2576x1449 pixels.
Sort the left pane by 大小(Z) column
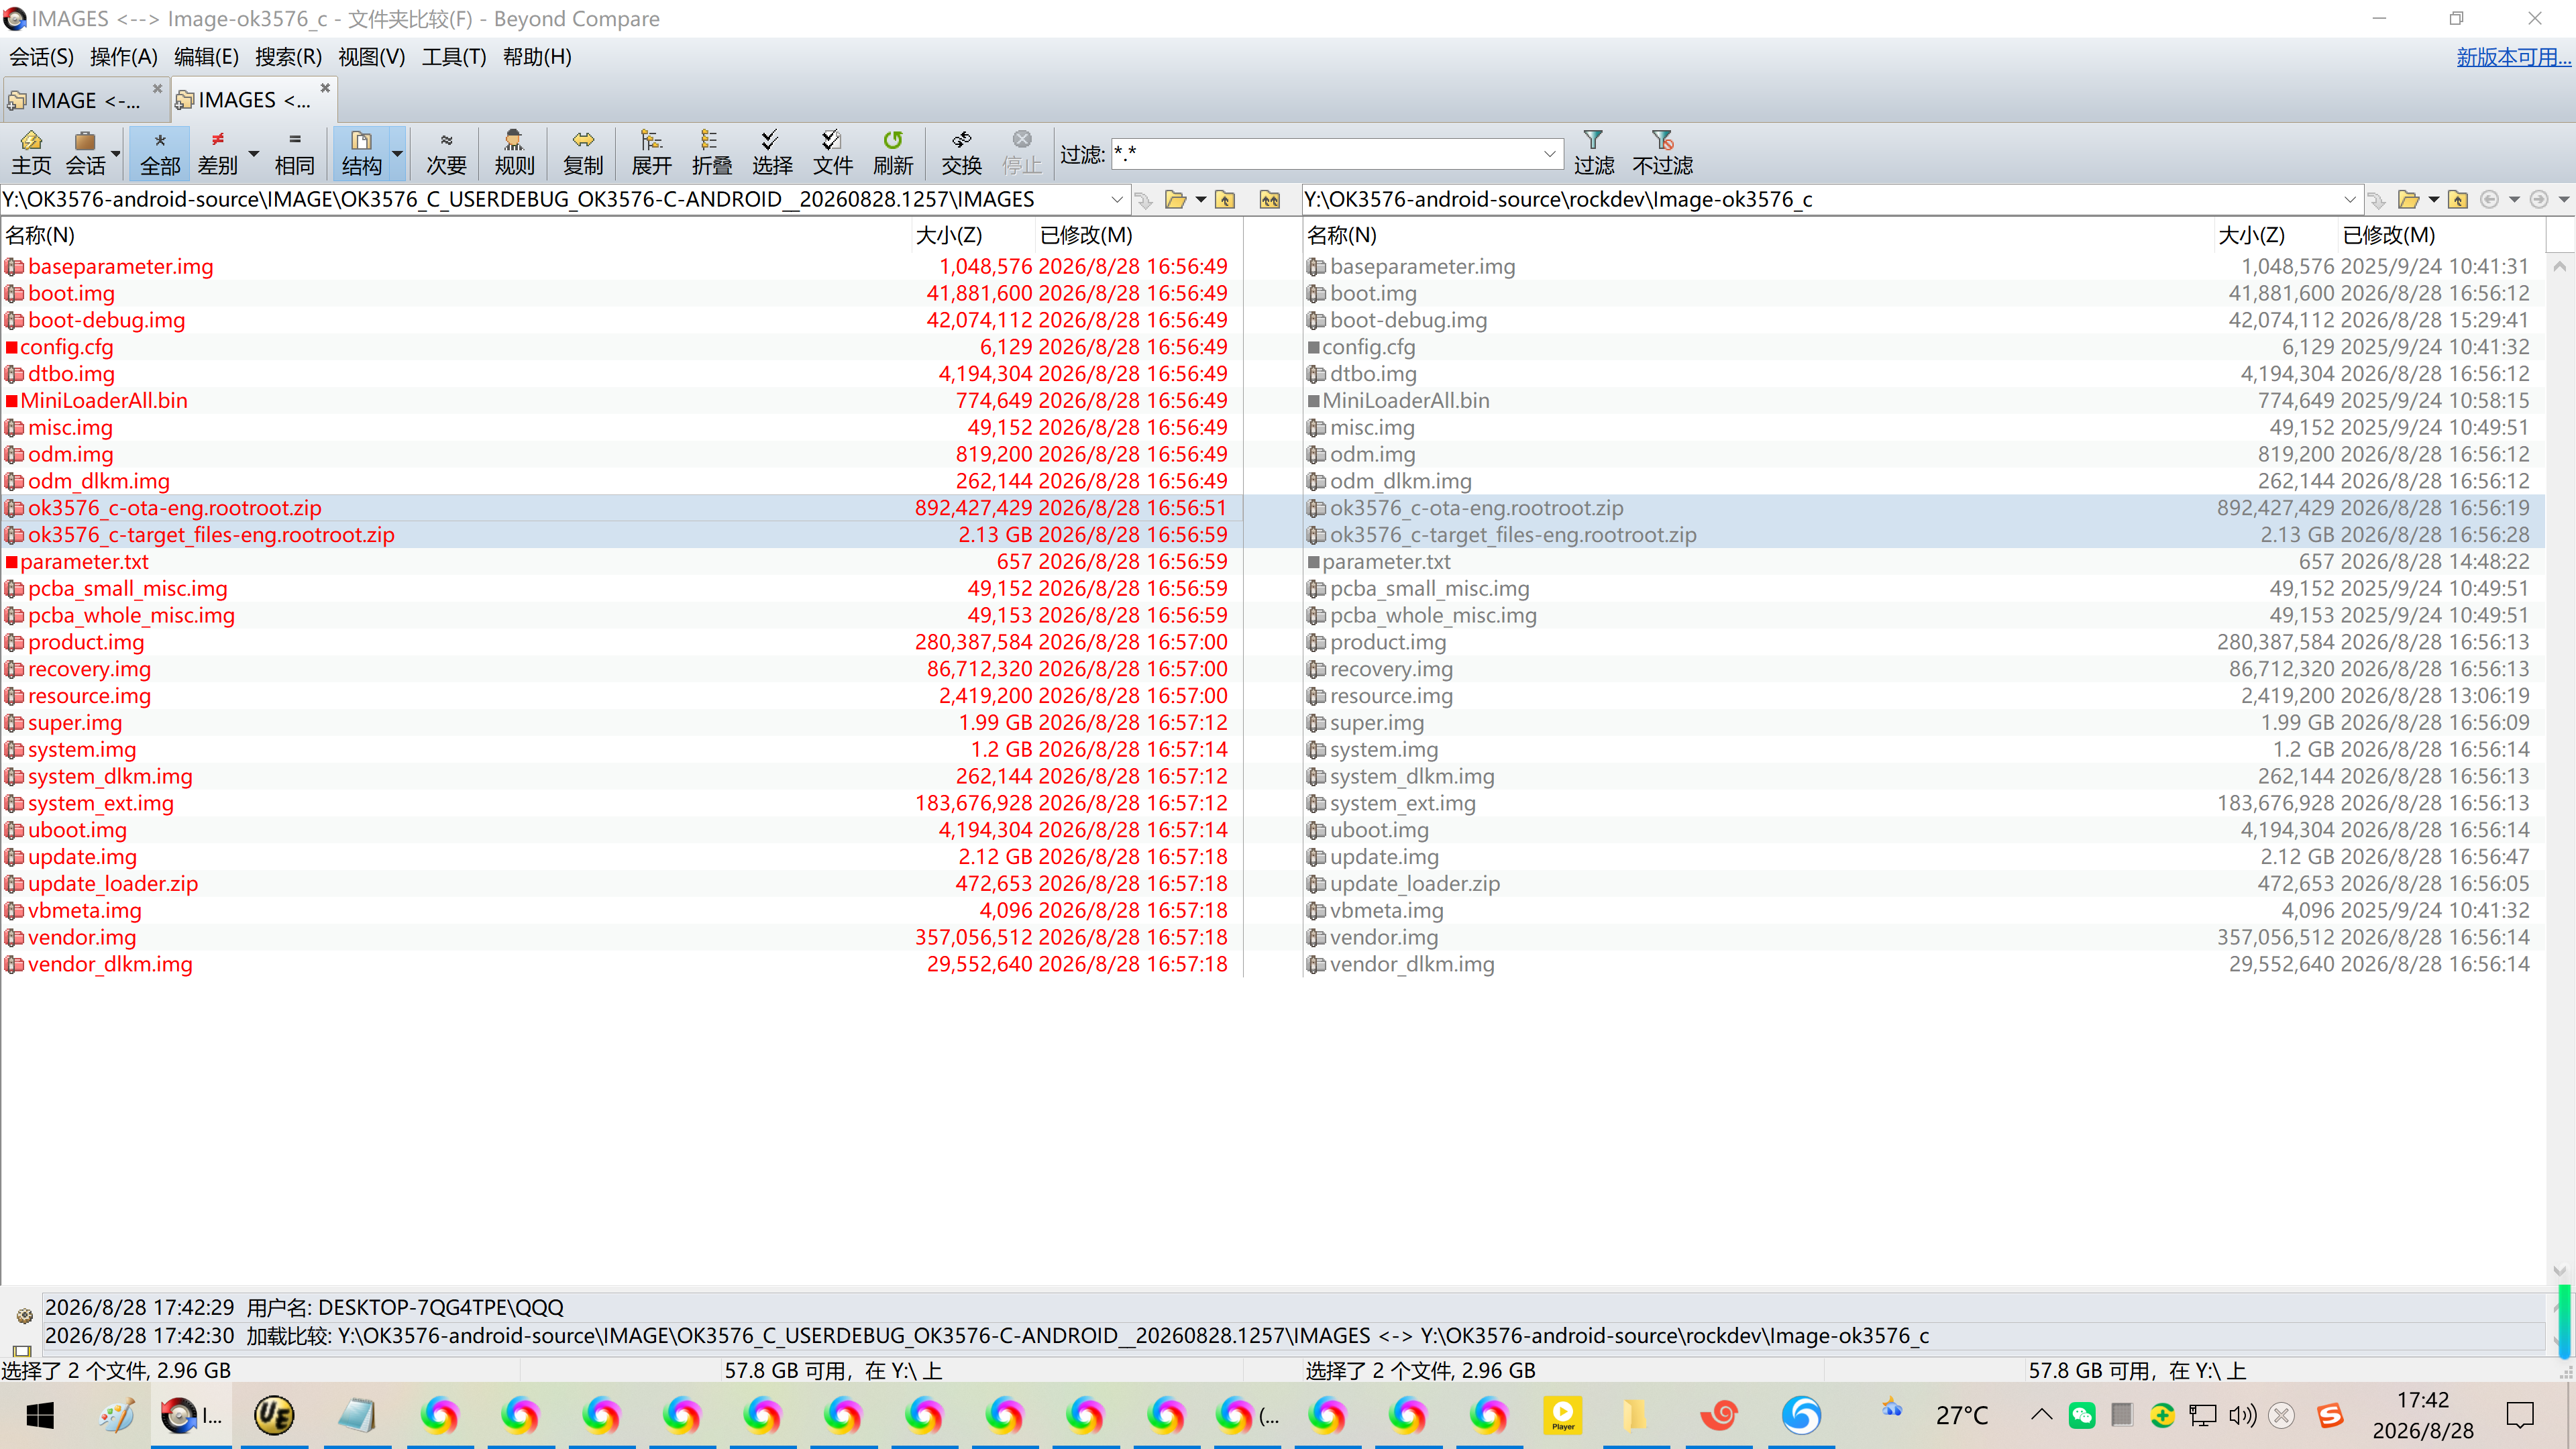click(949, 235)
